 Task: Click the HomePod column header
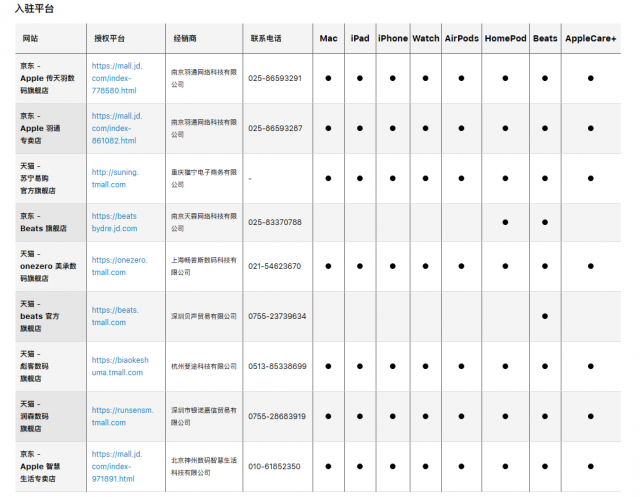(x=505, y=38)
